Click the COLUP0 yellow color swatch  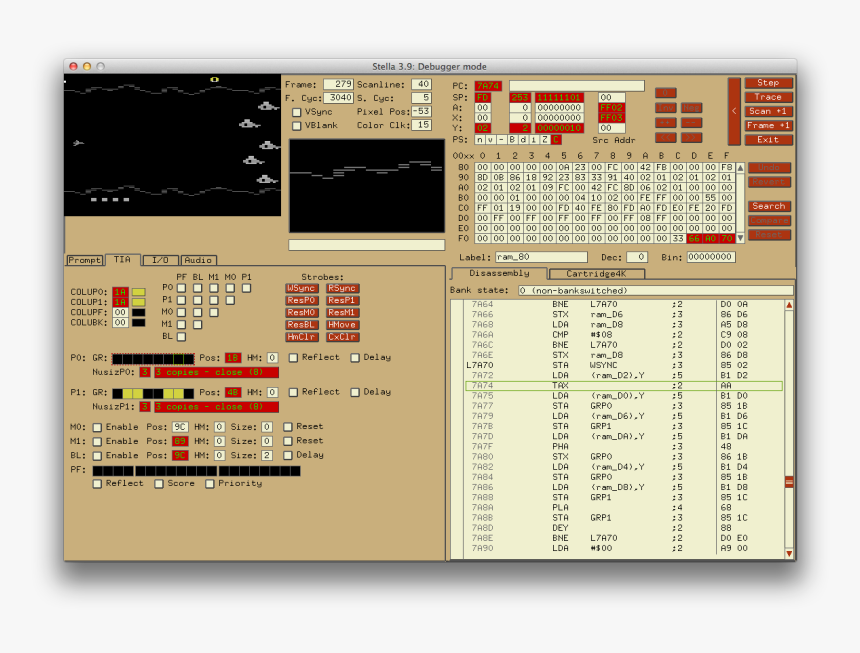point(138,292)
